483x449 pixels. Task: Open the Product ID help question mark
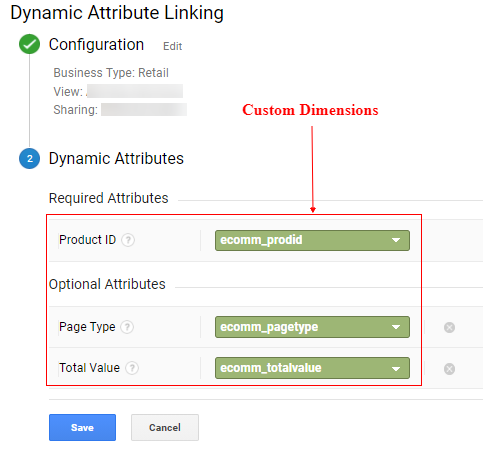[128, 240]
